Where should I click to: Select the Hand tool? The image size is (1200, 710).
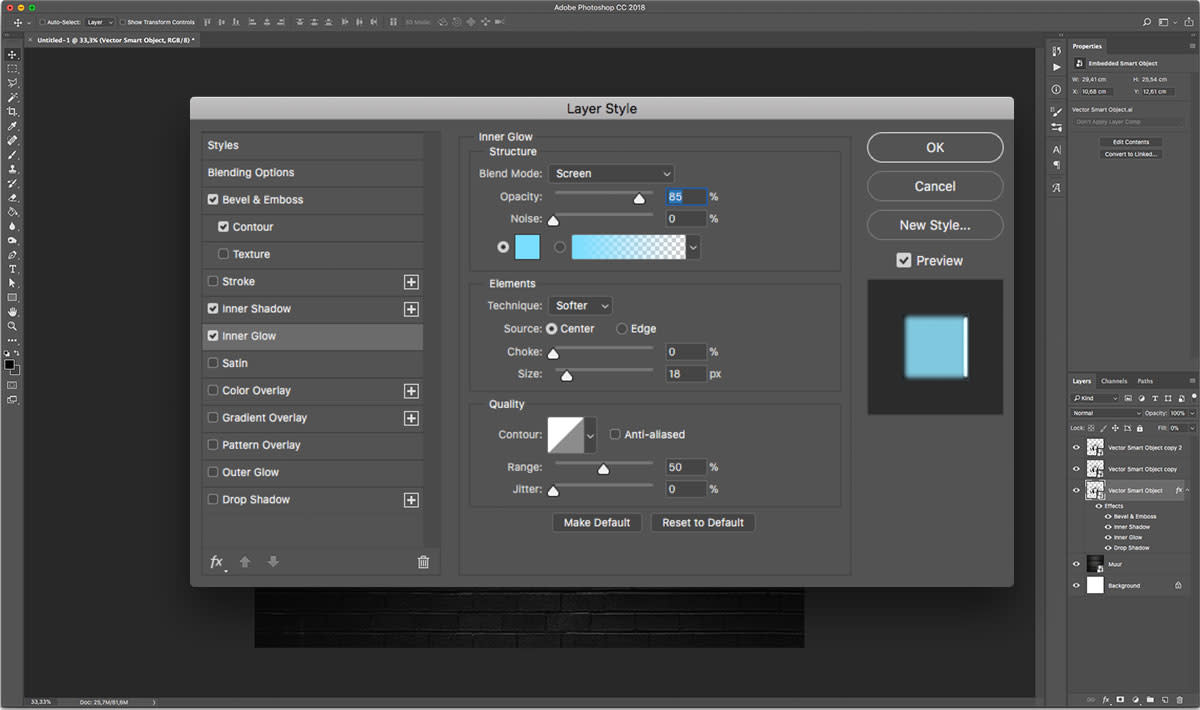13,311
